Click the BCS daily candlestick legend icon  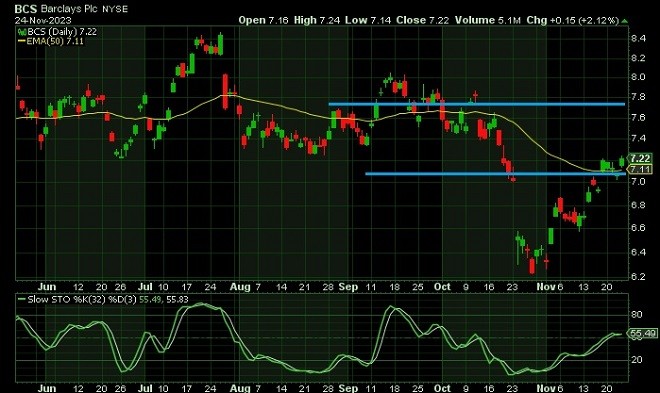click(21, 32)
